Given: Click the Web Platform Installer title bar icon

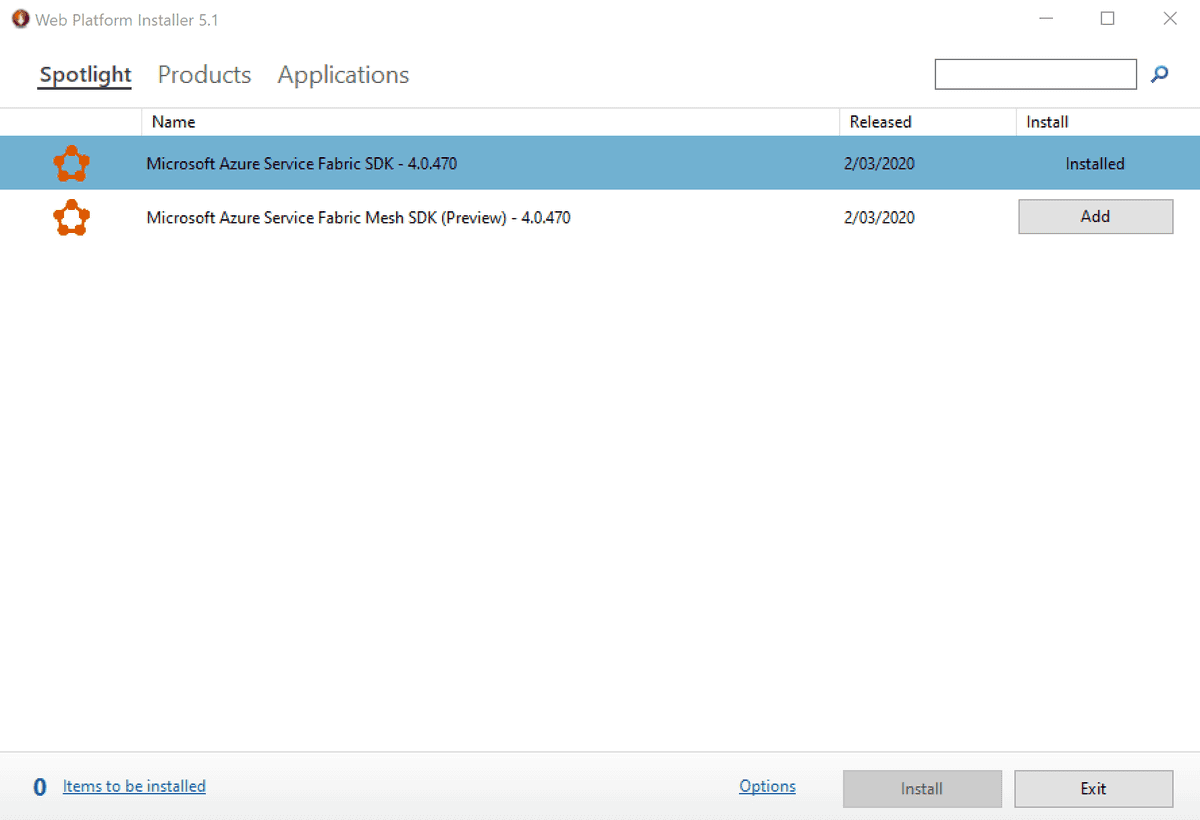Looking at the screenshot, I should click(x=19, y=18).
